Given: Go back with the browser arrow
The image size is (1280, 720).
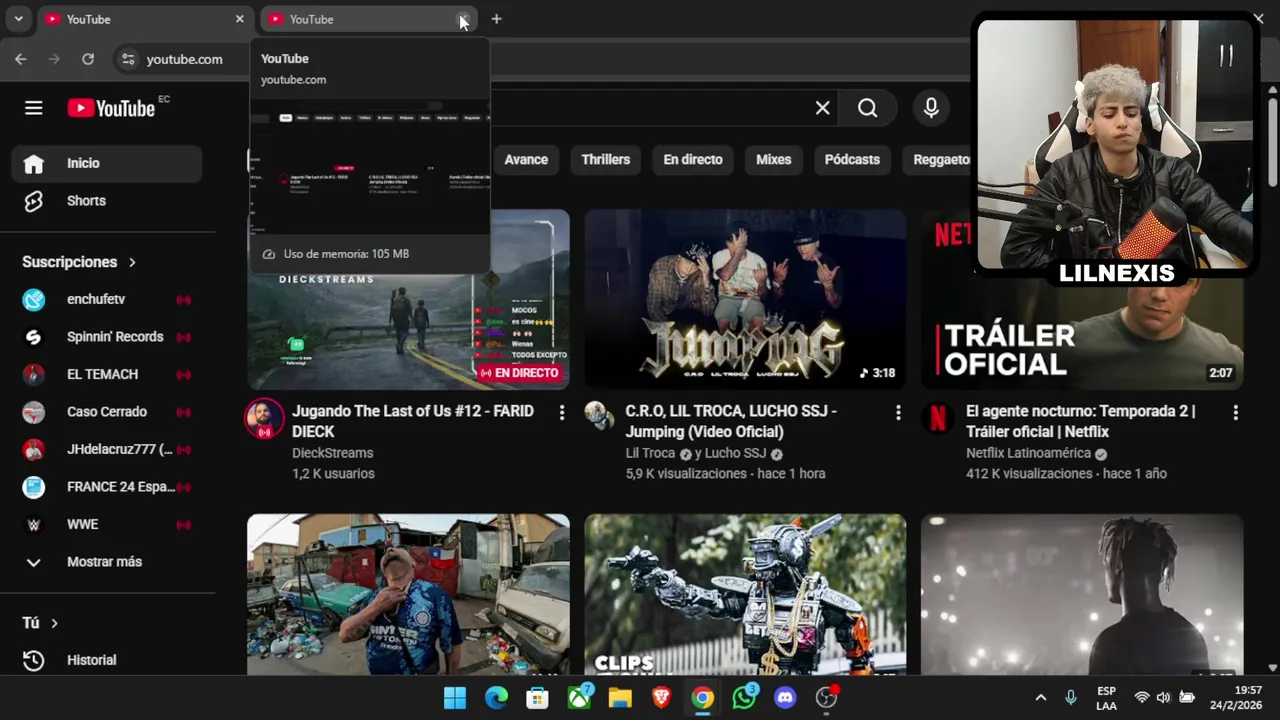Looking at the screenshot, I should pos(21,59).
